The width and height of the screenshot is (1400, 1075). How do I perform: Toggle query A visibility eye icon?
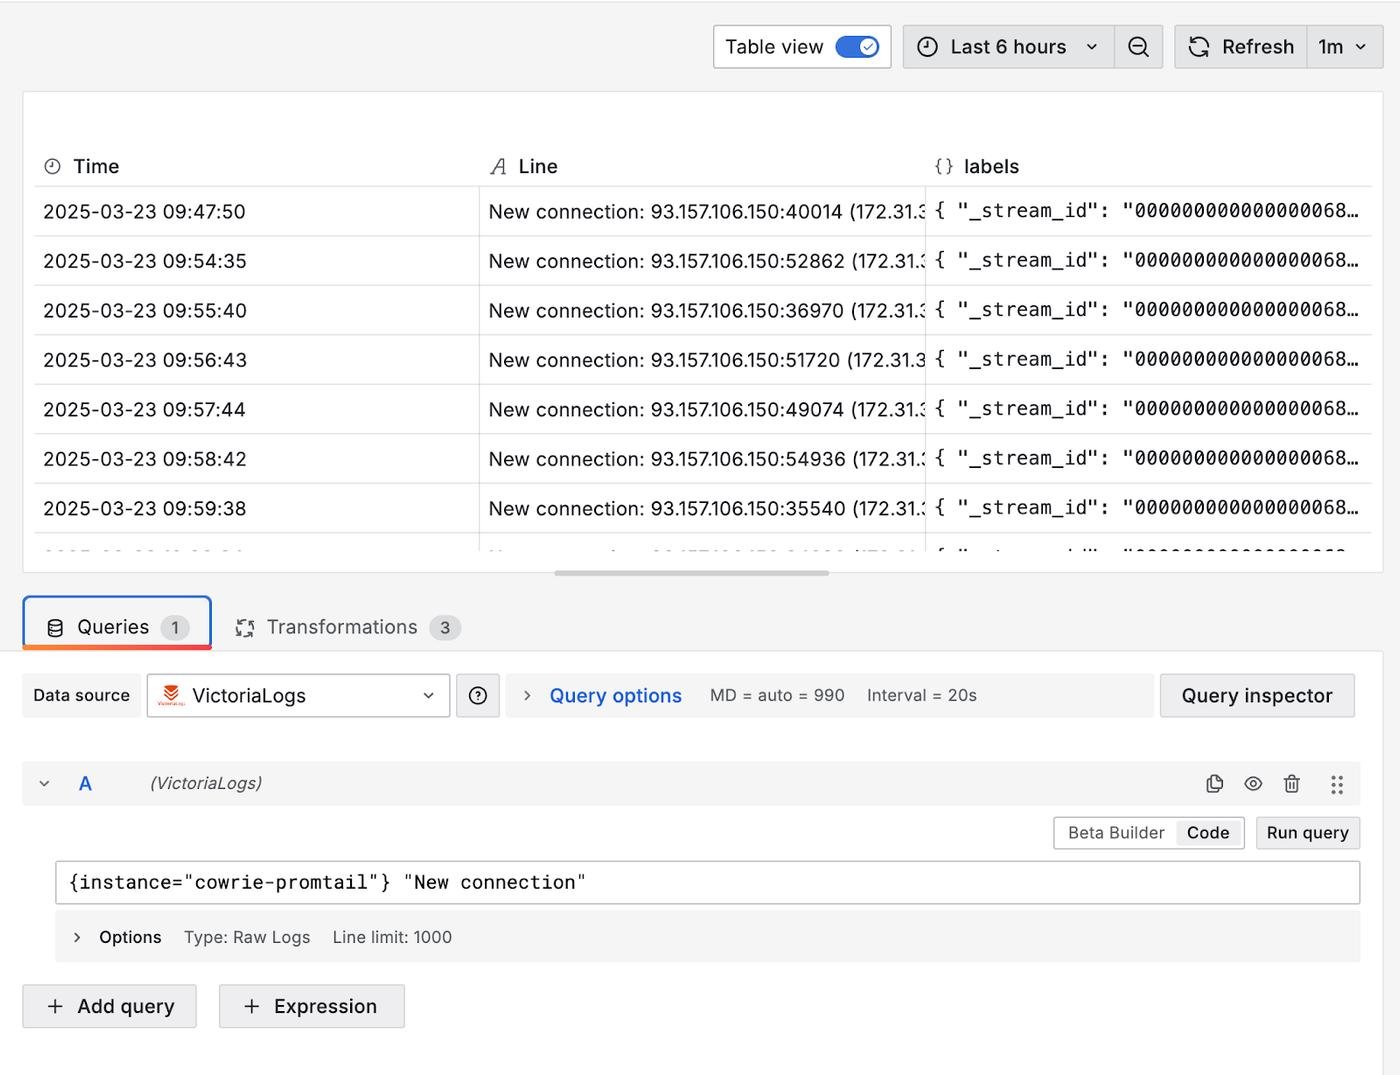tap(1253, 784)
